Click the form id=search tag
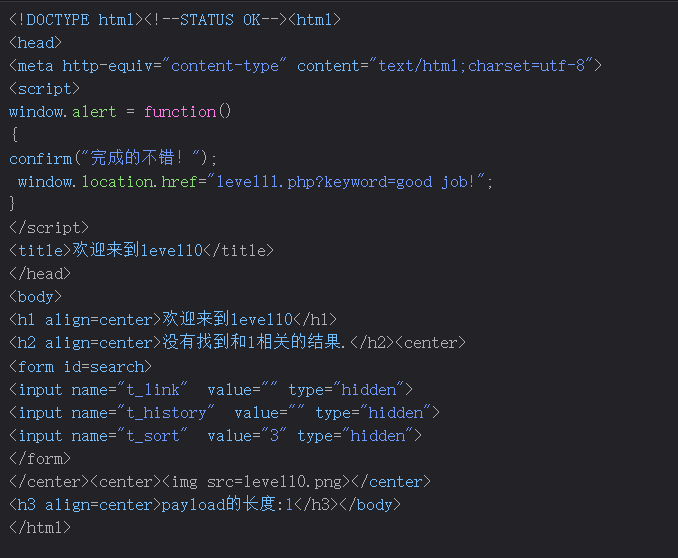Screen dimensions: 678x558 (x=80, y=366)
